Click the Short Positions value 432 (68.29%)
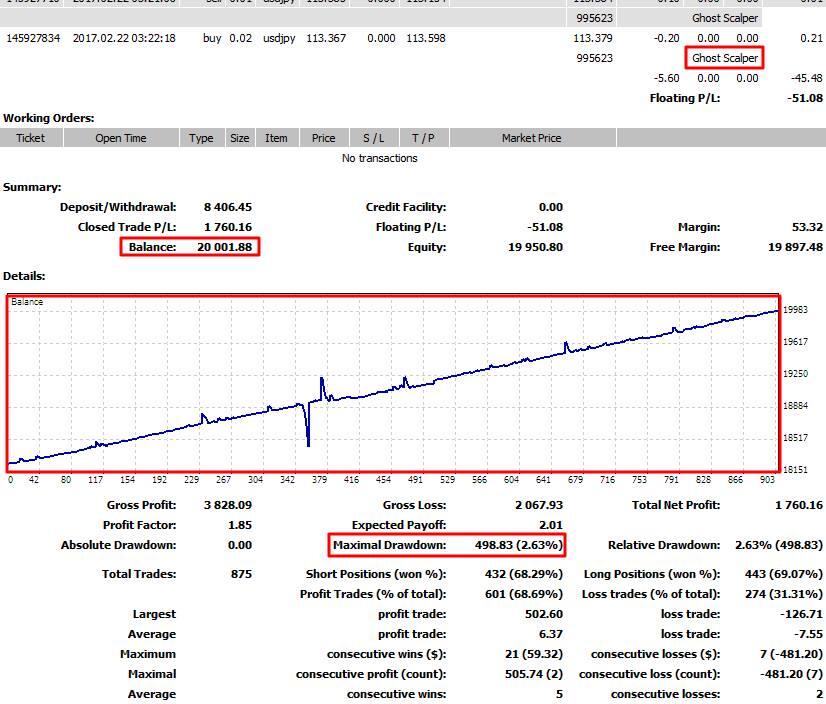The image size is (826, 704). tap(524, 574)
